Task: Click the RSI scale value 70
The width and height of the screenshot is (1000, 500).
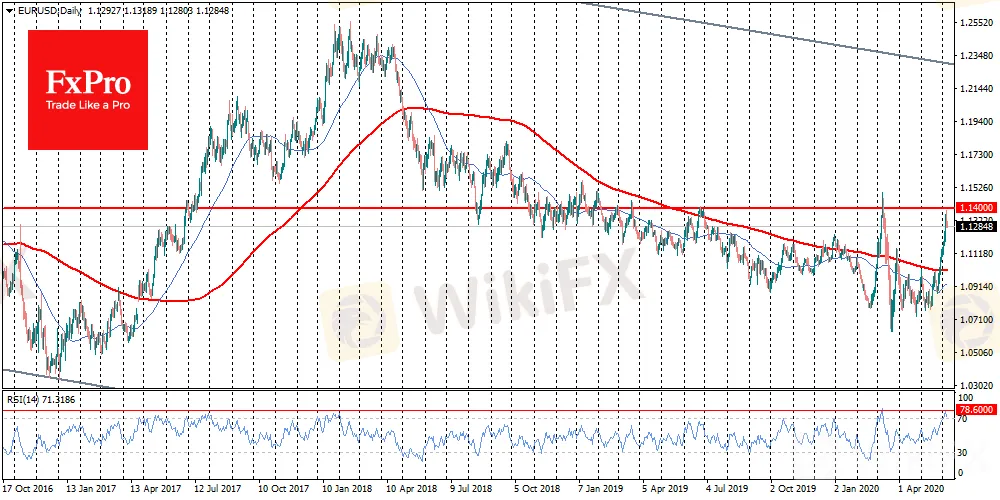Action: pos(964,419)
